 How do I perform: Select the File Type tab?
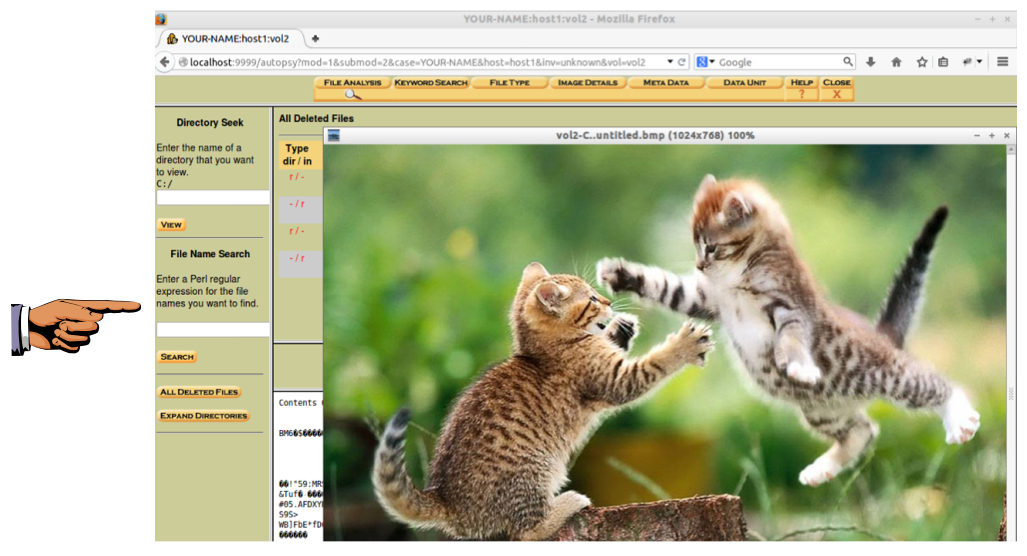click(509, 83)
